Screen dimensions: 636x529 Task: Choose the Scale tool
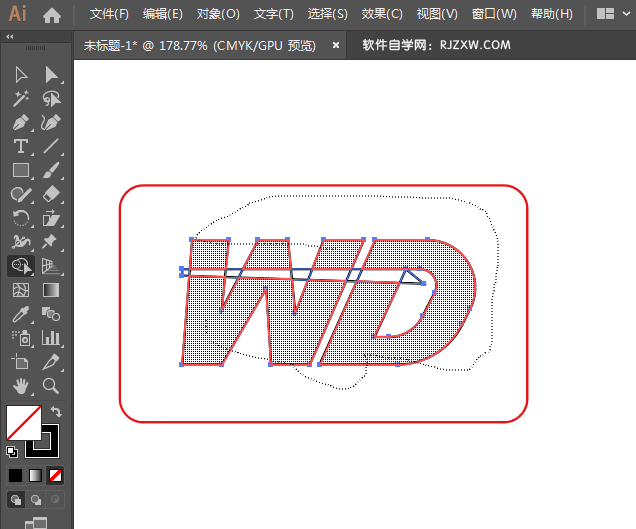[51, 218]
